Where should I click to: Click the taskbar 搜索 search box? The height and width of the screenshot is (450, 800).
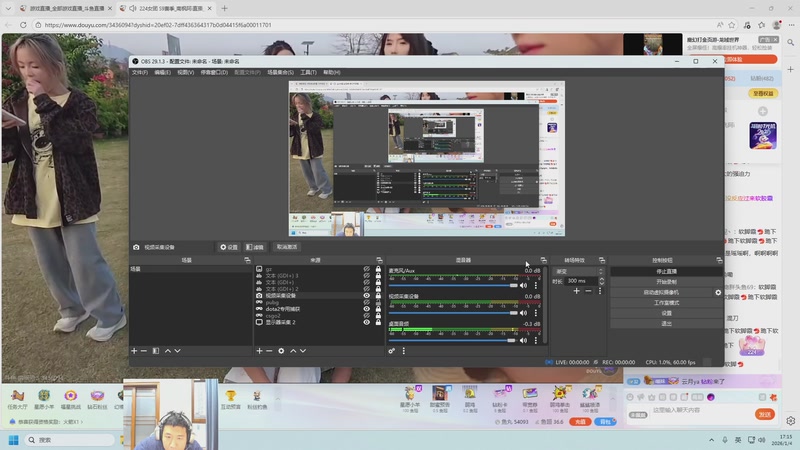[69, 440]
